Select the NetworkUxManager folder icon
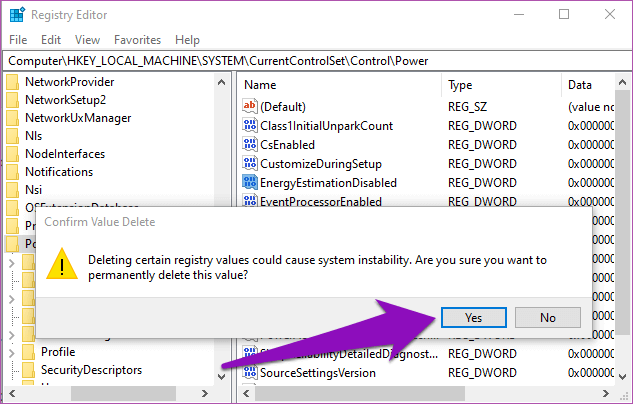 [13, 118]
